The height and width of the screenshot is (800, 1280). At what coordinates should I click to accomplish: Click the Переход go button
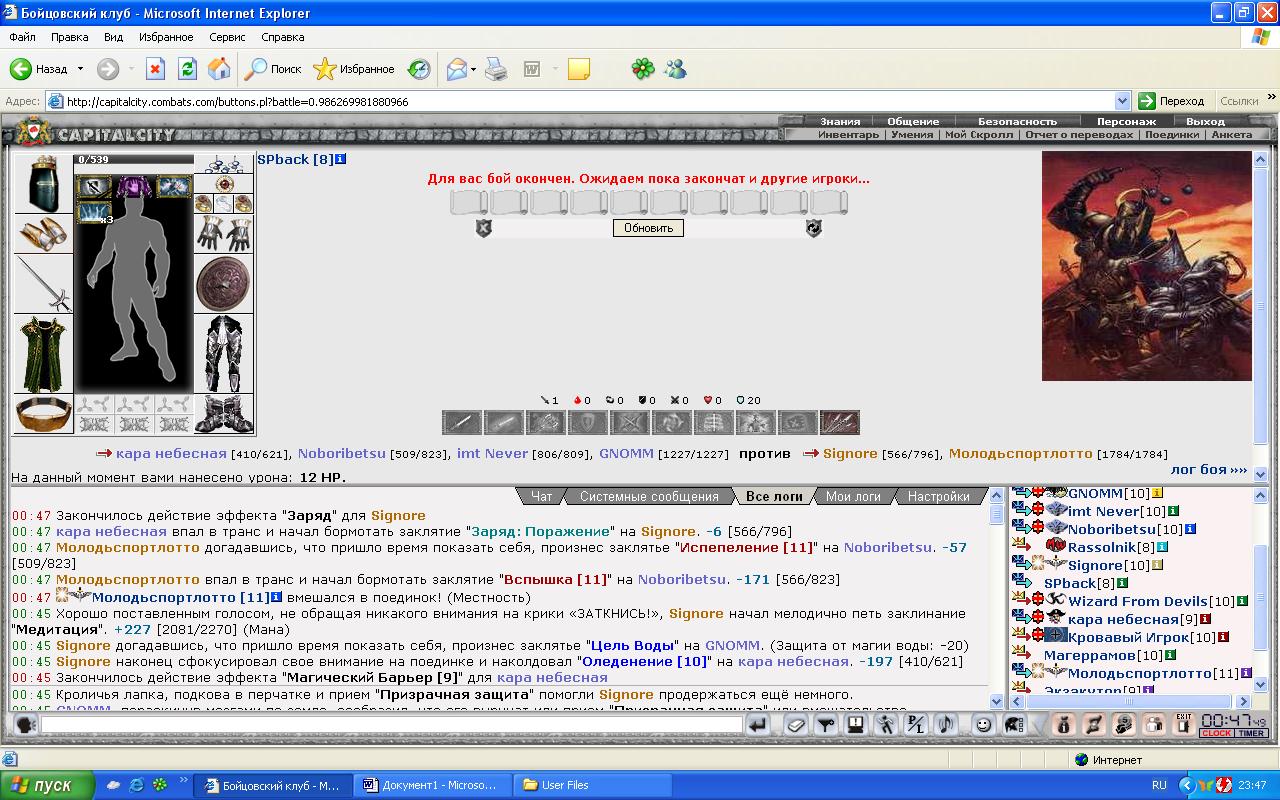point(1172,101)
